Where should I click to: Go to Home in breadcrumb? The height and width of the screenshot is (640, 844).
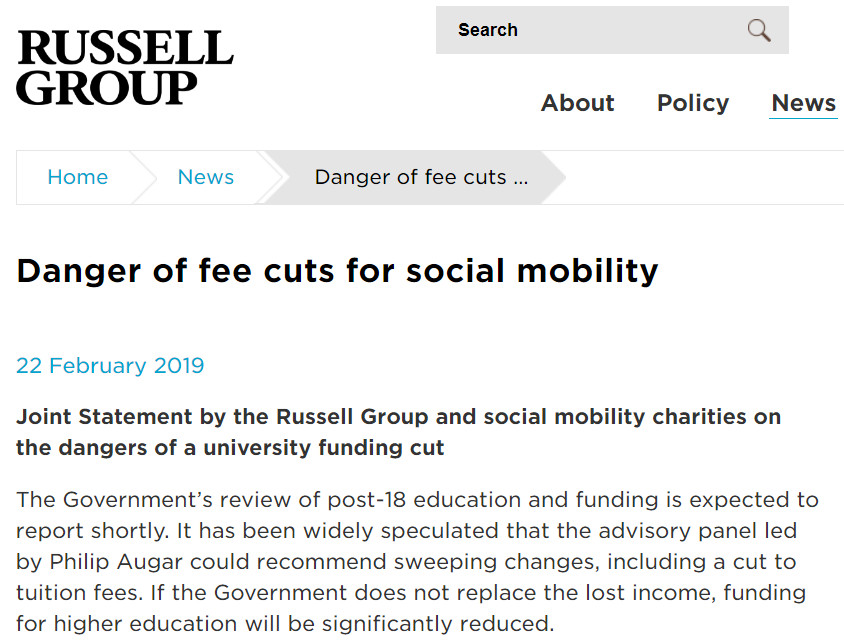78,177
